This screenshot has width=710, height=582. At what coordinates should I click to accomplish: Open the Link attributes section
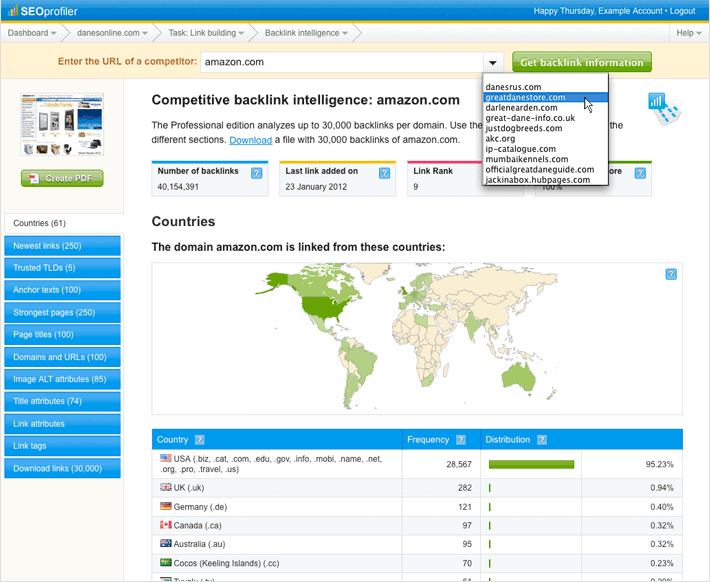[62, 424]
